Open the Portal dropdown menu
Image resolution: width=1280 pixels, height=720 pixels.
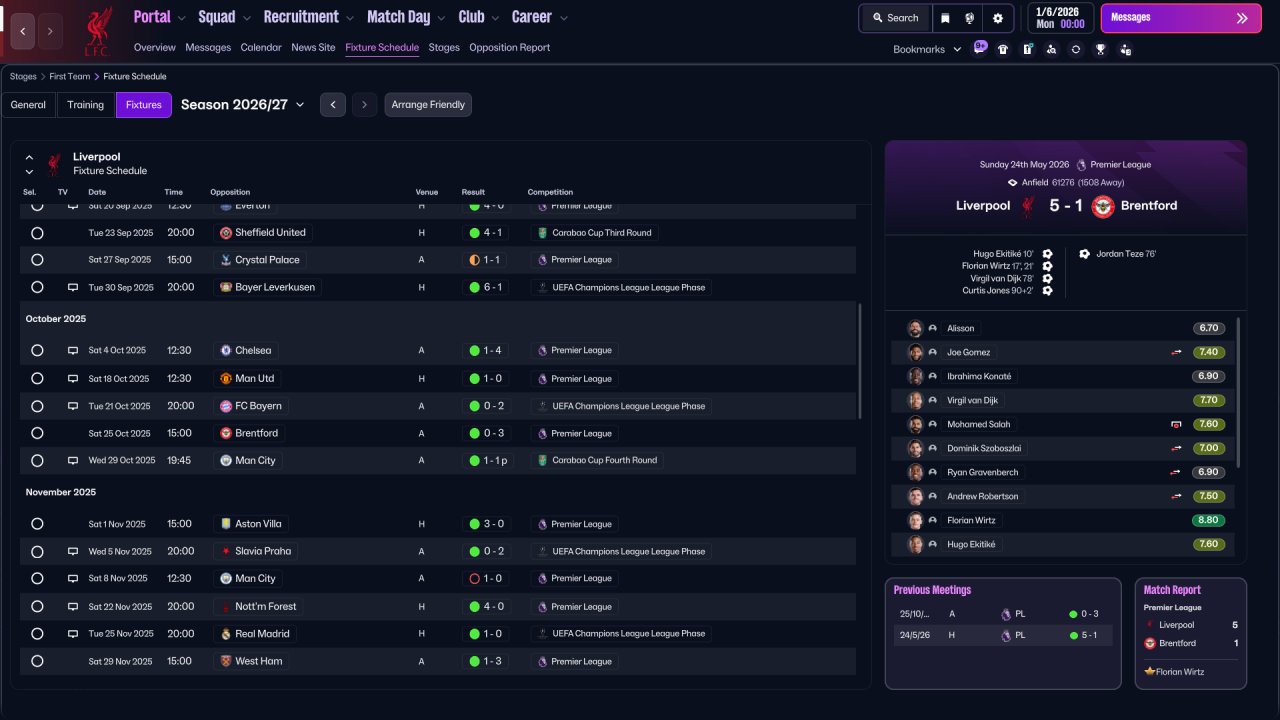[159, 17]
